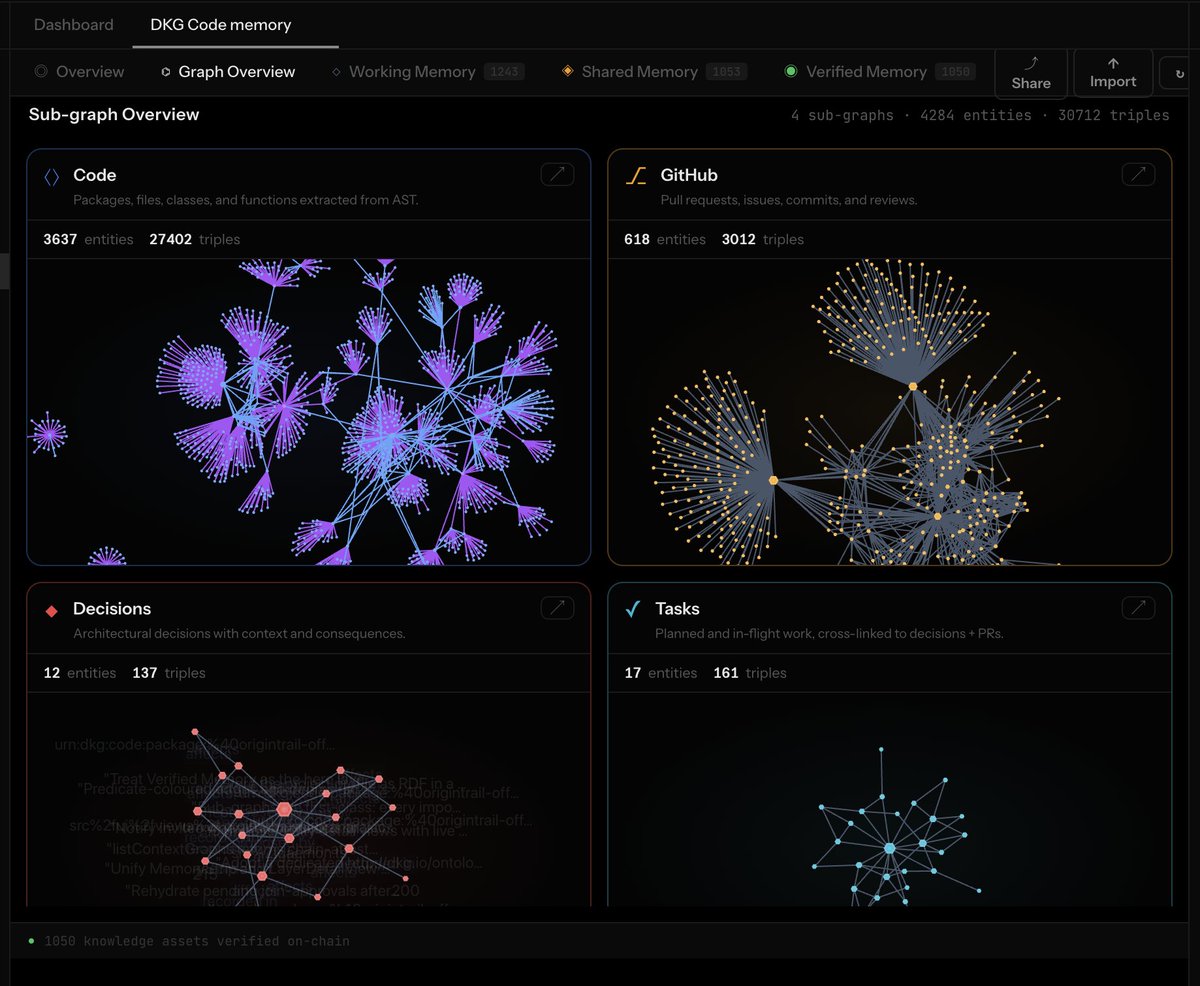The height and width of the screenshot is (986, 1200).
Task: Click the GitHub graph visualization
Action: [890, 412]
